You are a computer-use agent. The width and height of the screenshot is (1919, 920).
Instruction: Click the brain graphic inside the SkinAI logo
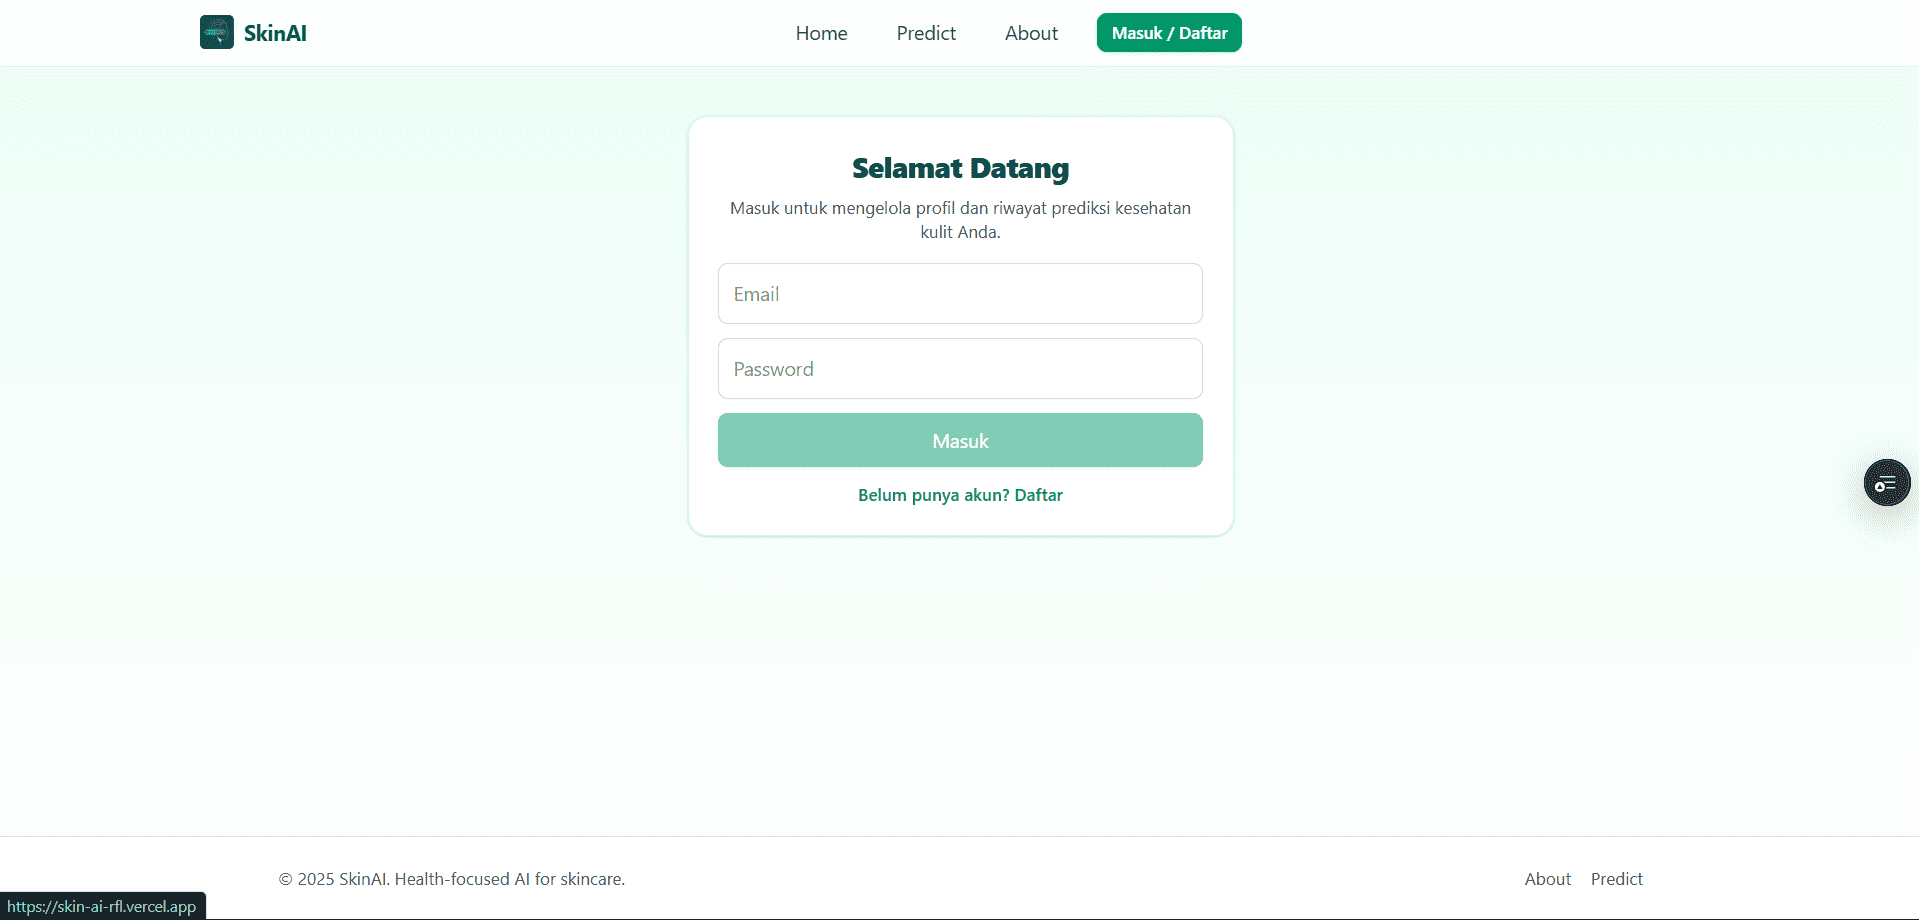[x=215, y=32]
